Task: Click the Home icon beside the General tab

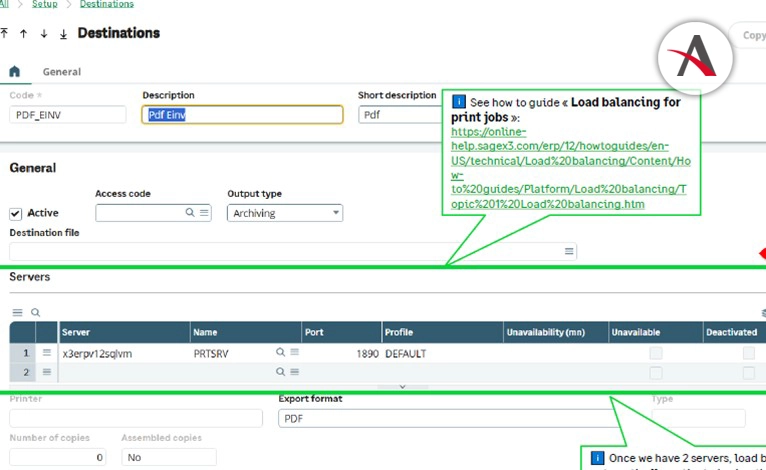Action: [14, 72]
